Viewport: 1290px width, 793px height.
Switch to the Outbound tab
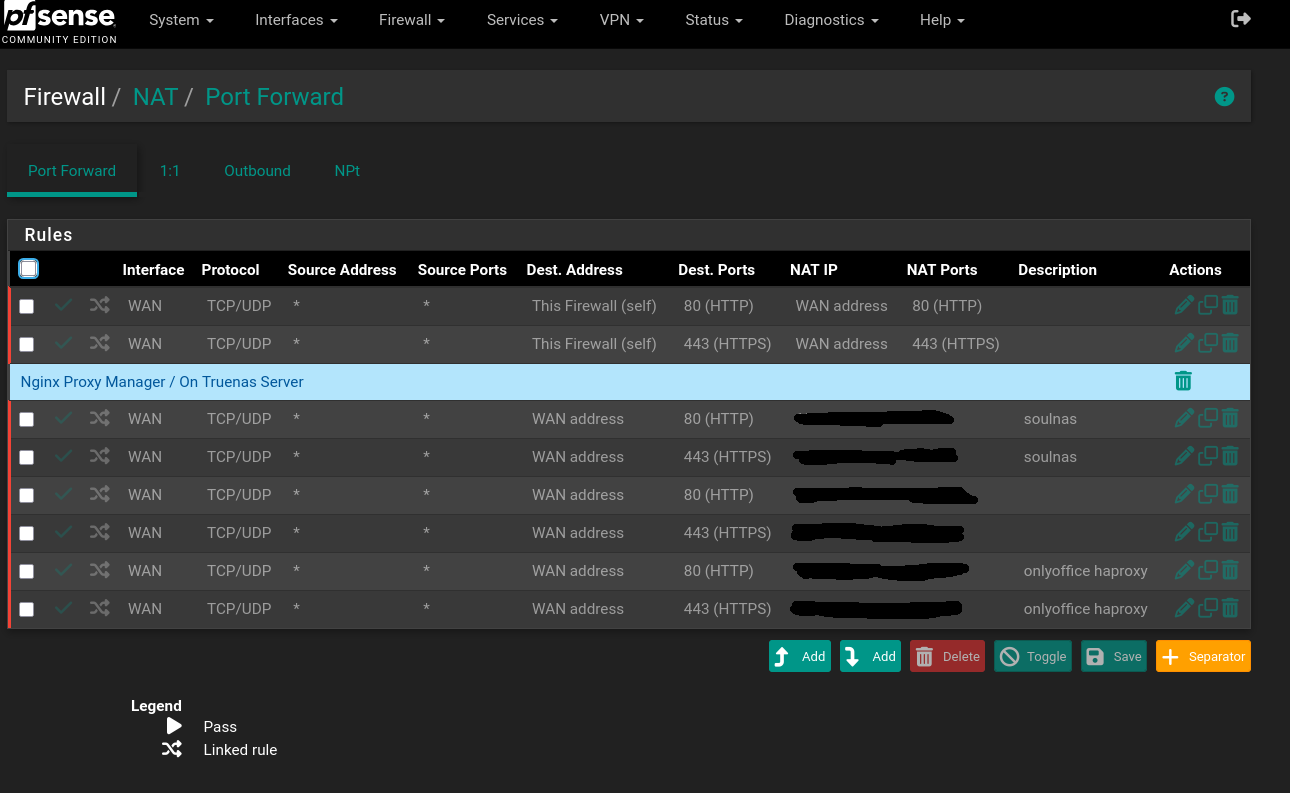(257, 171)
